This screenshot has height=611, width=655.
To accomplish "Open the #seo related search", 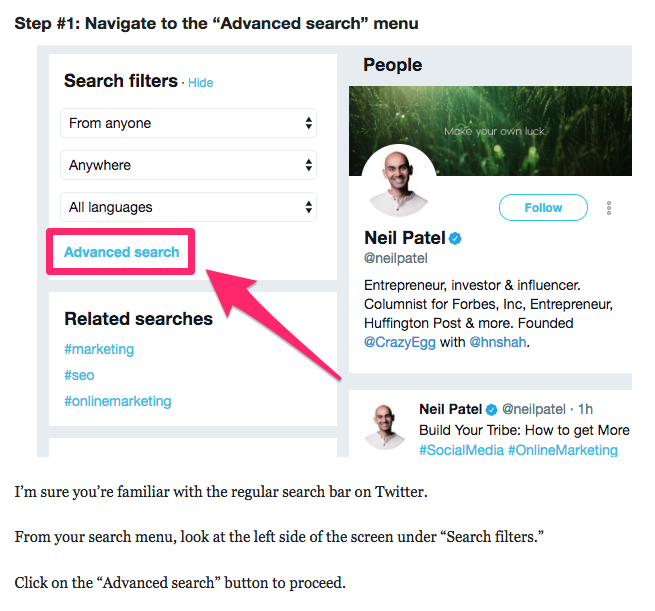I will pyautogui.click(x=79, y=375).
